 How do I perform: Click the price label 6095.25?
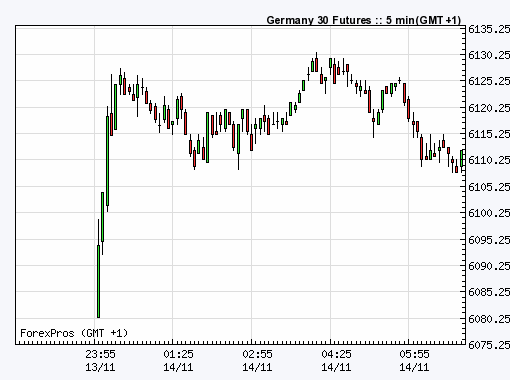489,240
